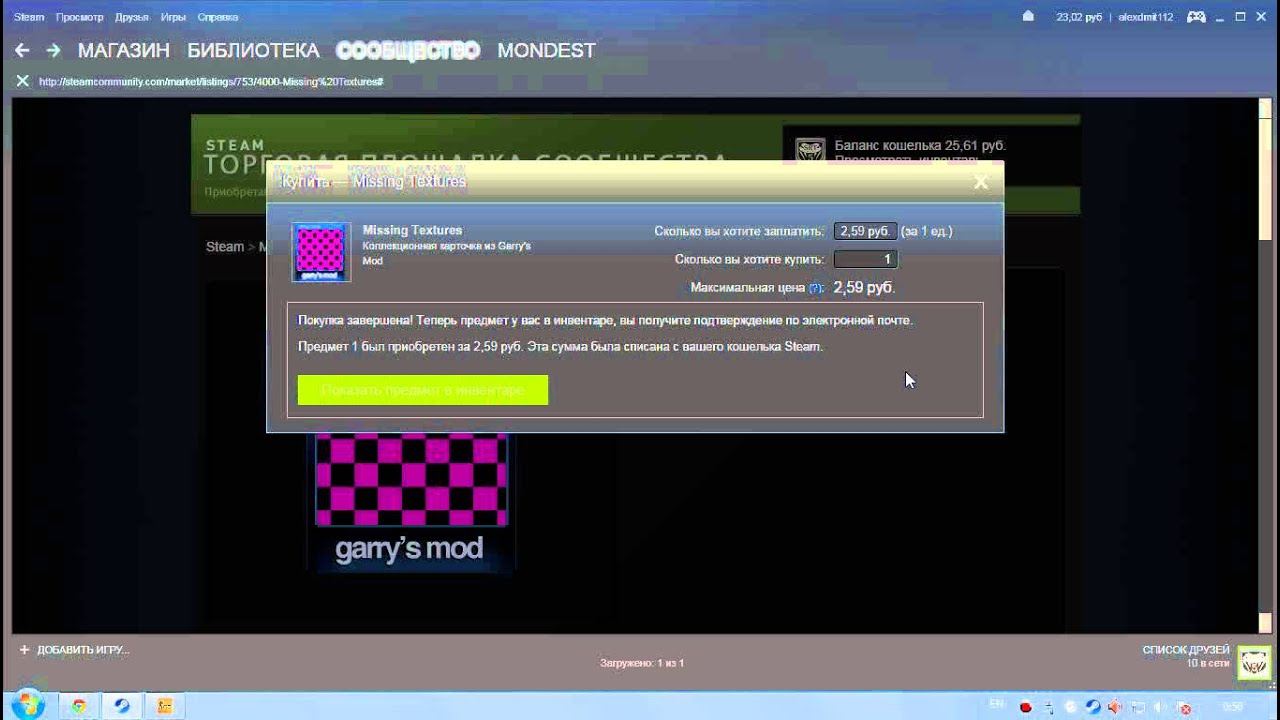Click the wallet avatar icon beside the balance
The image size is (1280, 720).
tap(810, 153)
